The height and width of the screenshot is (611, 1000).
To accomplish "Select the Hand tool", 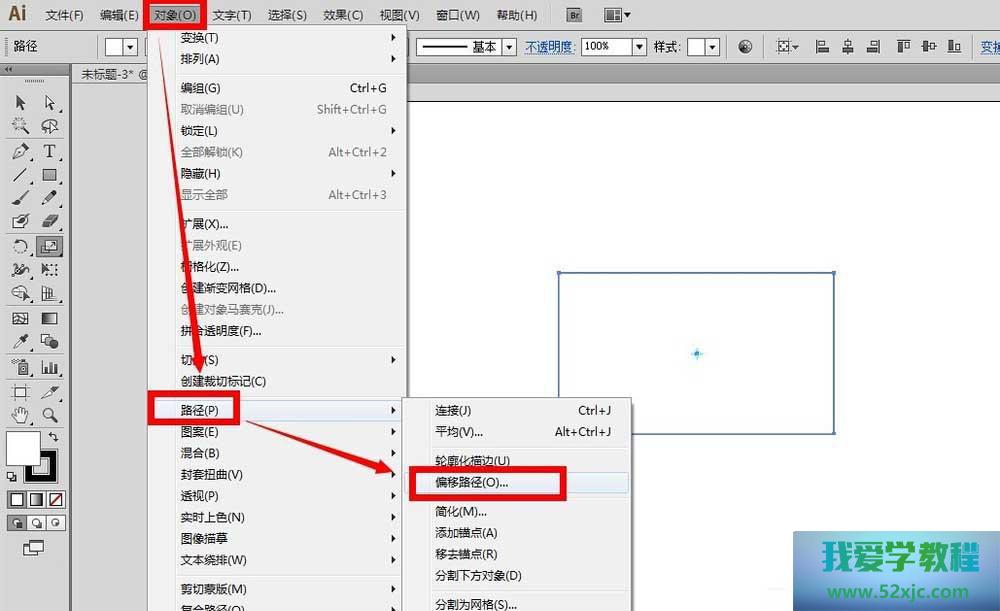I will point(20,415).
